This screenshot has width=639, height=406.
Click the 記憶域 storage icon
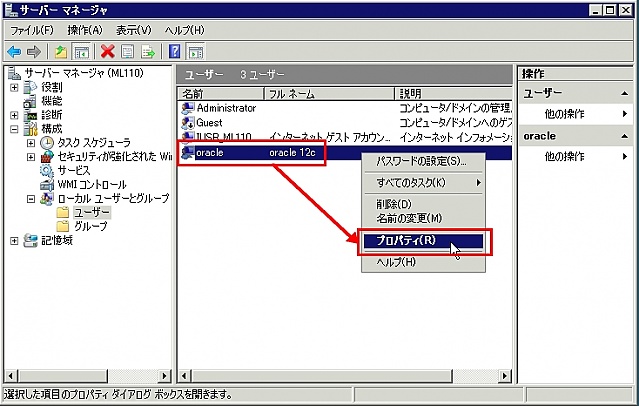pos(31,241)
